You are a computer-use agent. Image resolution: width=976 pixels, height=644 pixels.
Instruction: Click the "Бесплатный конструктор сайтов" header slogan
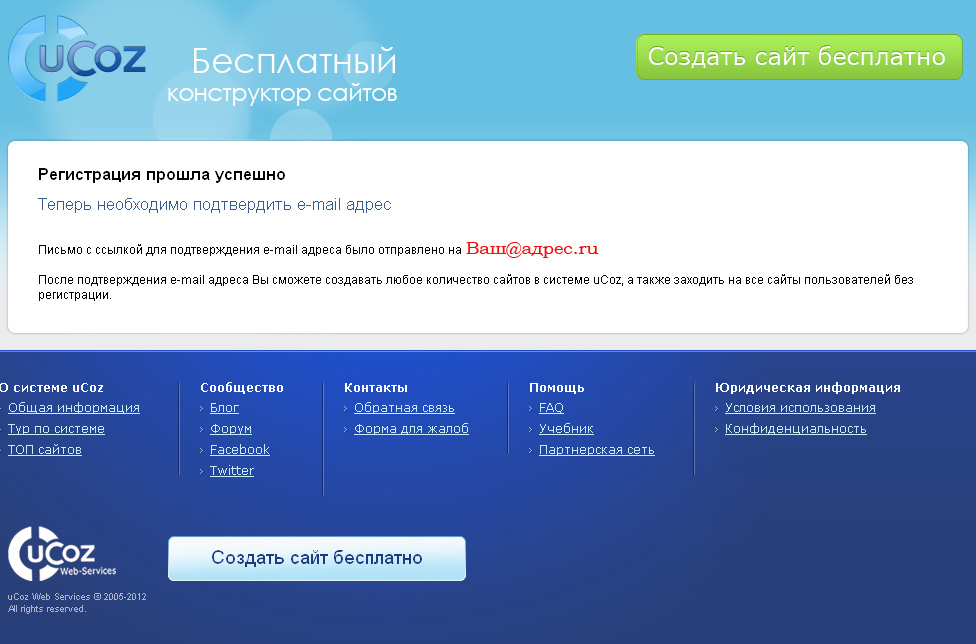(x=282, y=75)
